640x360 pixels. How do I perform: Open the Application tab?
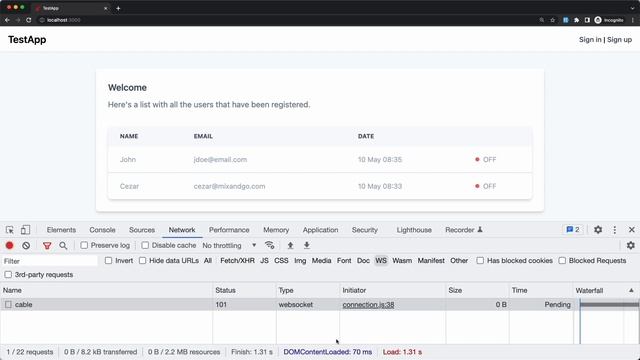[x=320, y=230]
